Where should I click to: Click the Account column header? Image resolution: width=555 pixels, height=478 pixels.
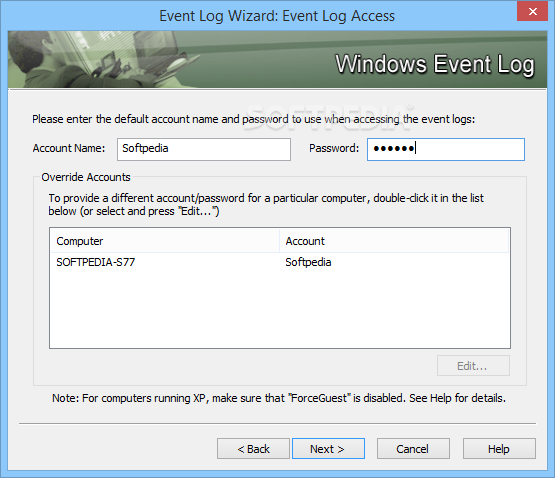point(394,241)
